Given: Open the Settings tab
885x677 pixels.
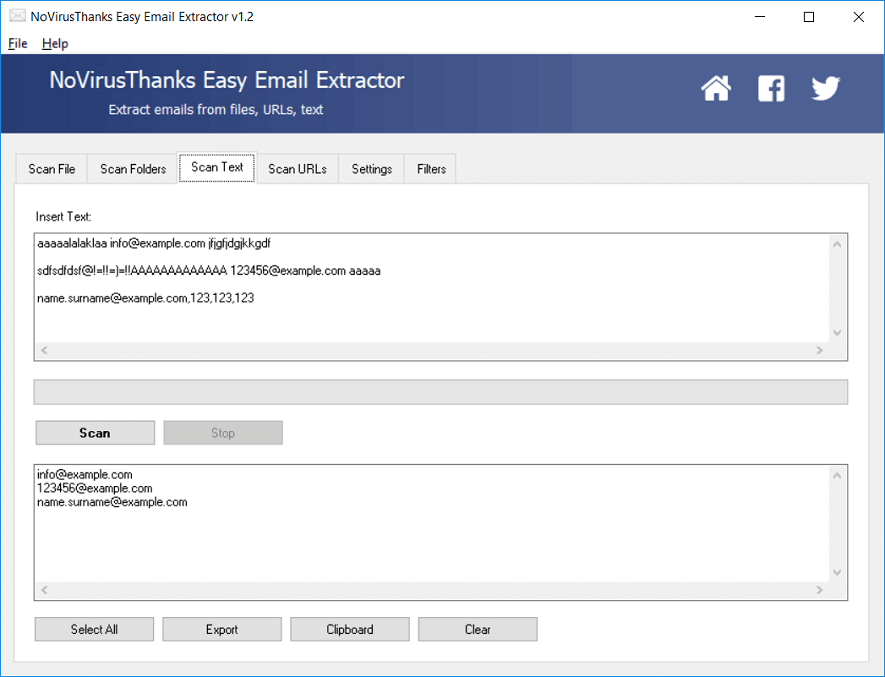Looking at the screenshot, I should tap(371, 169).
